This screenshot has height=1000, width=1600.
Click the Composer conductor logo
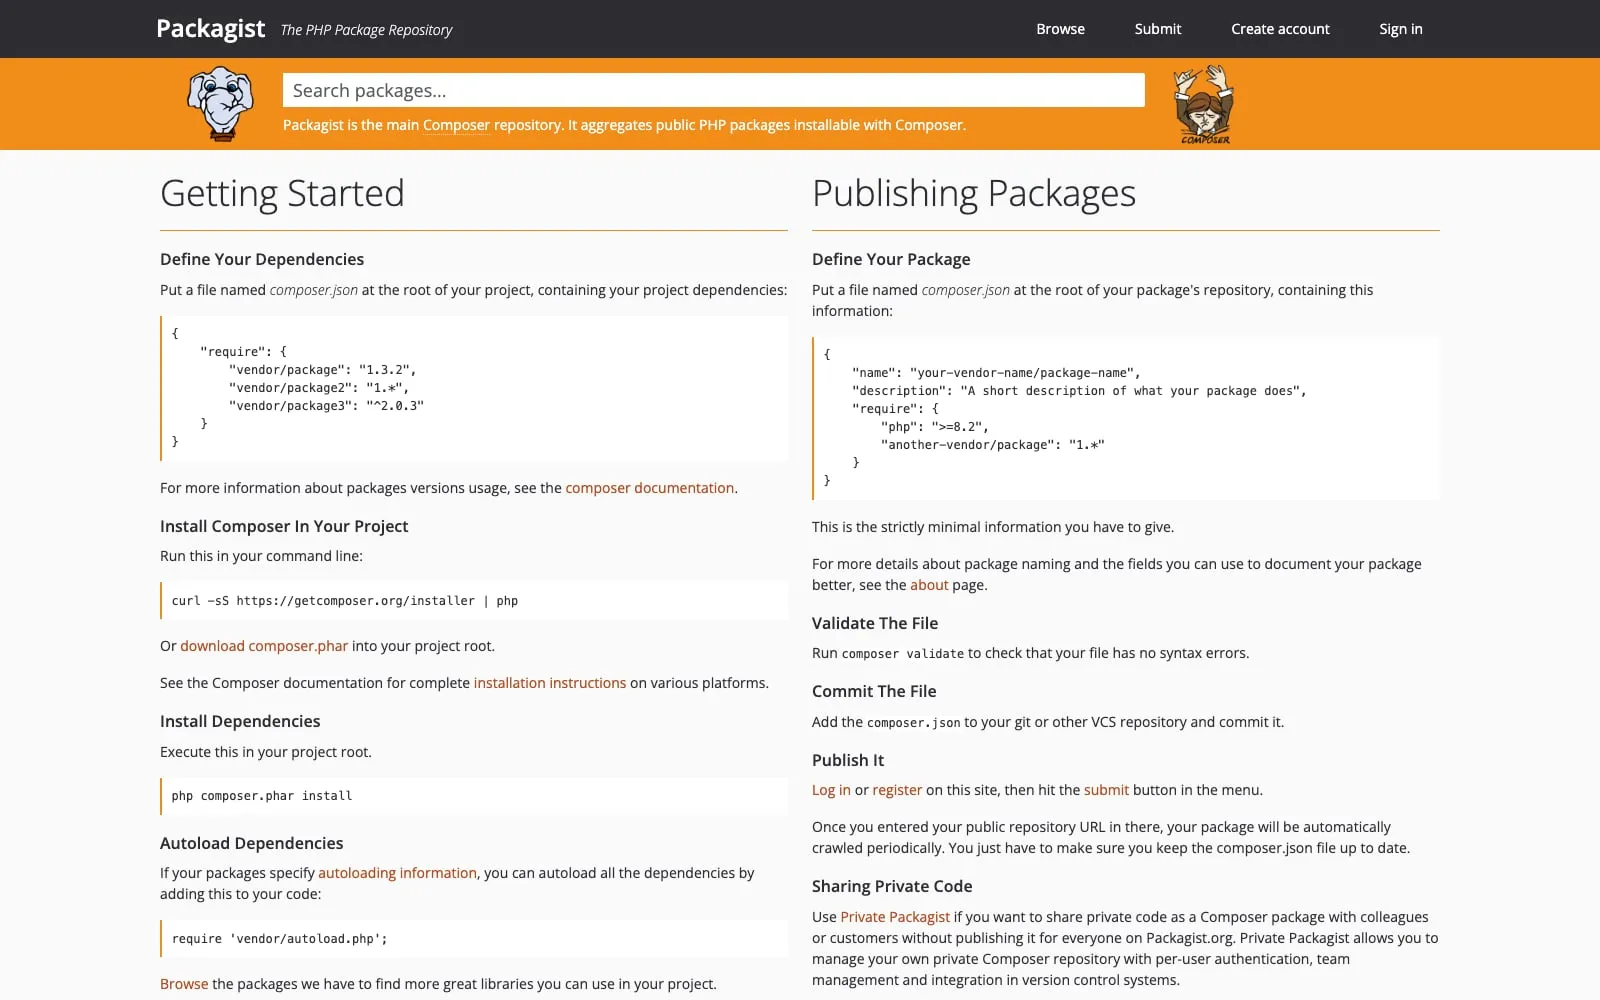[x=1204, y=104]
